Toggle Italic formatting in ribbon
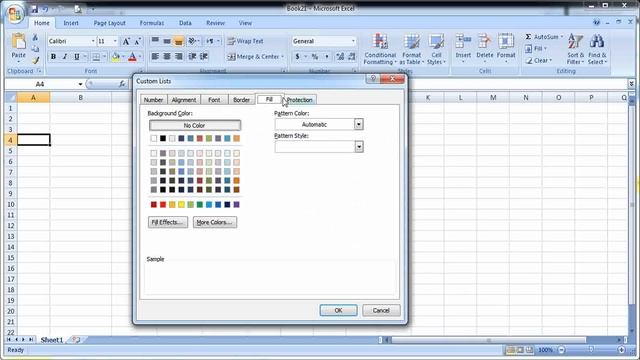Screen dimensions: 640x360 tap(64, 57)
